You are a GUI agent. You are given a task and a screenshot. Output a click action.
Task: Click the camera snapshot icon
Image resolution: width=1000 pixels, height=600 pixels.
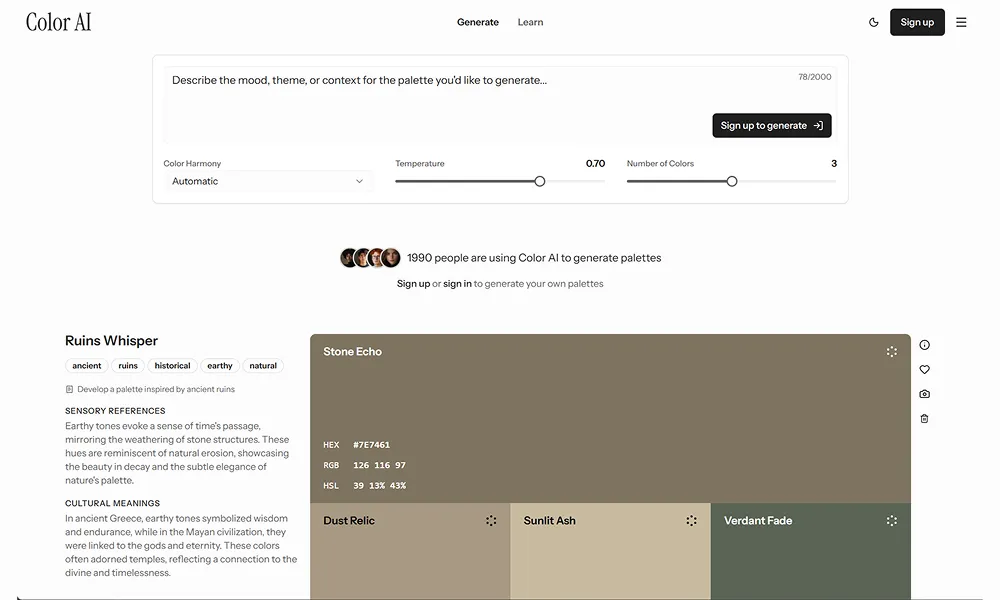click(924, 394)
